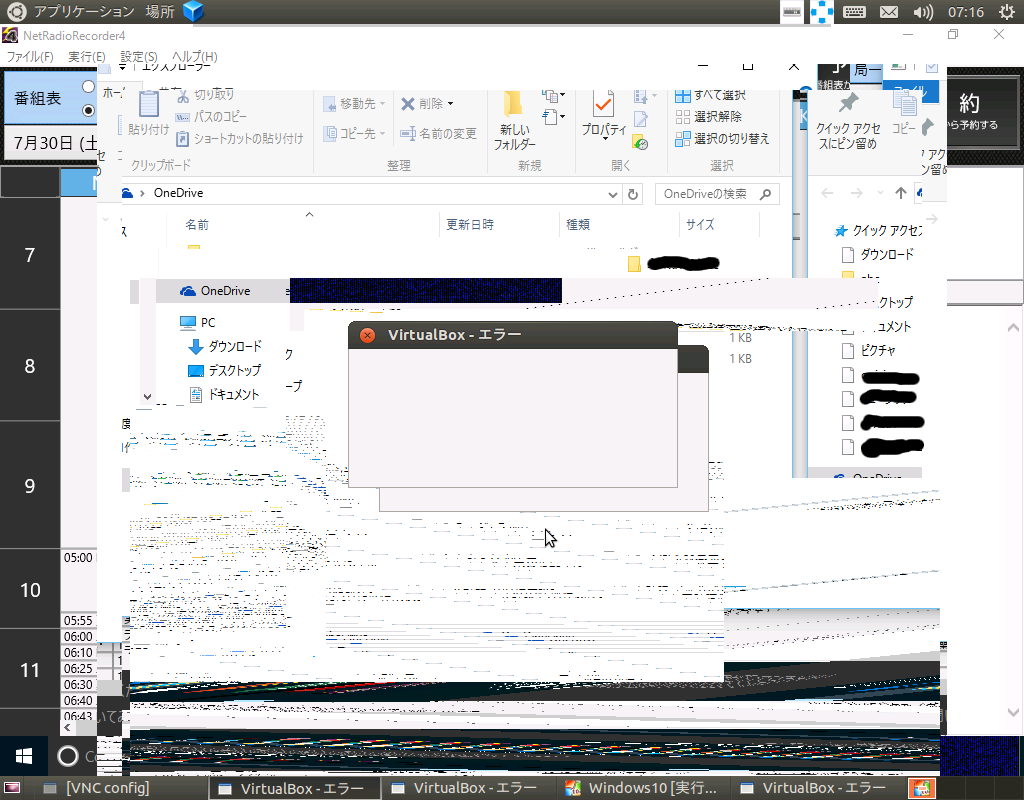The image size is (1024, 800).
Task: Select OneDrive in the navigation tree
Action: tap(215, 291)
